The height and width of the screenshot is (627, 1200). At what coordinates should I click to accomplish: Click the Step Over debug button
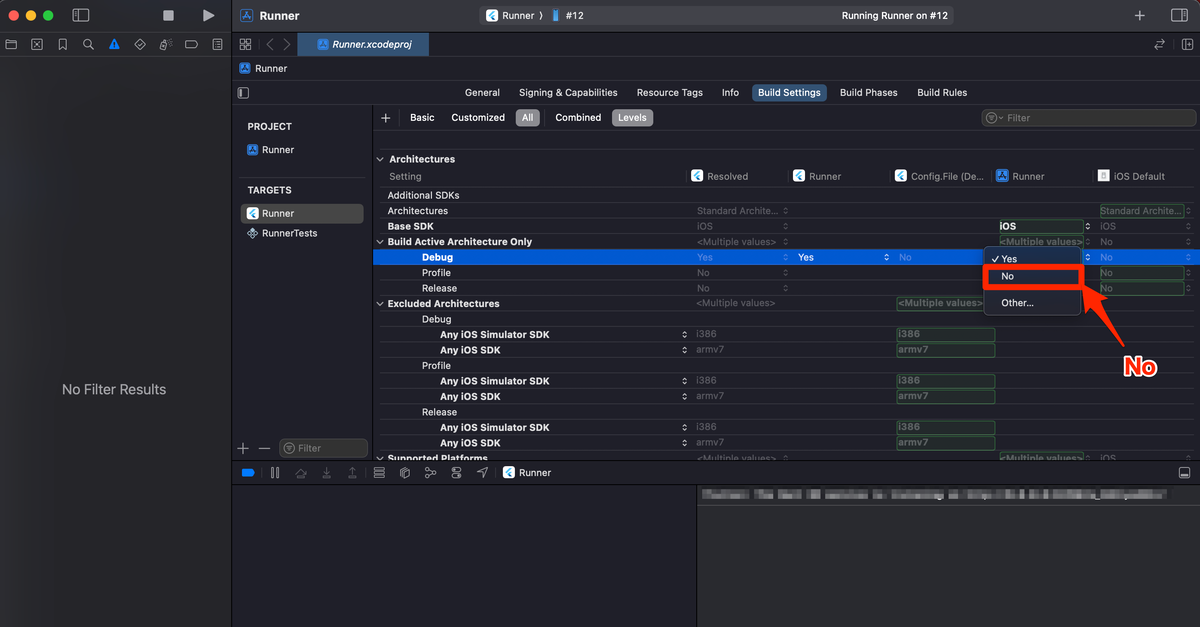[301, 472]
